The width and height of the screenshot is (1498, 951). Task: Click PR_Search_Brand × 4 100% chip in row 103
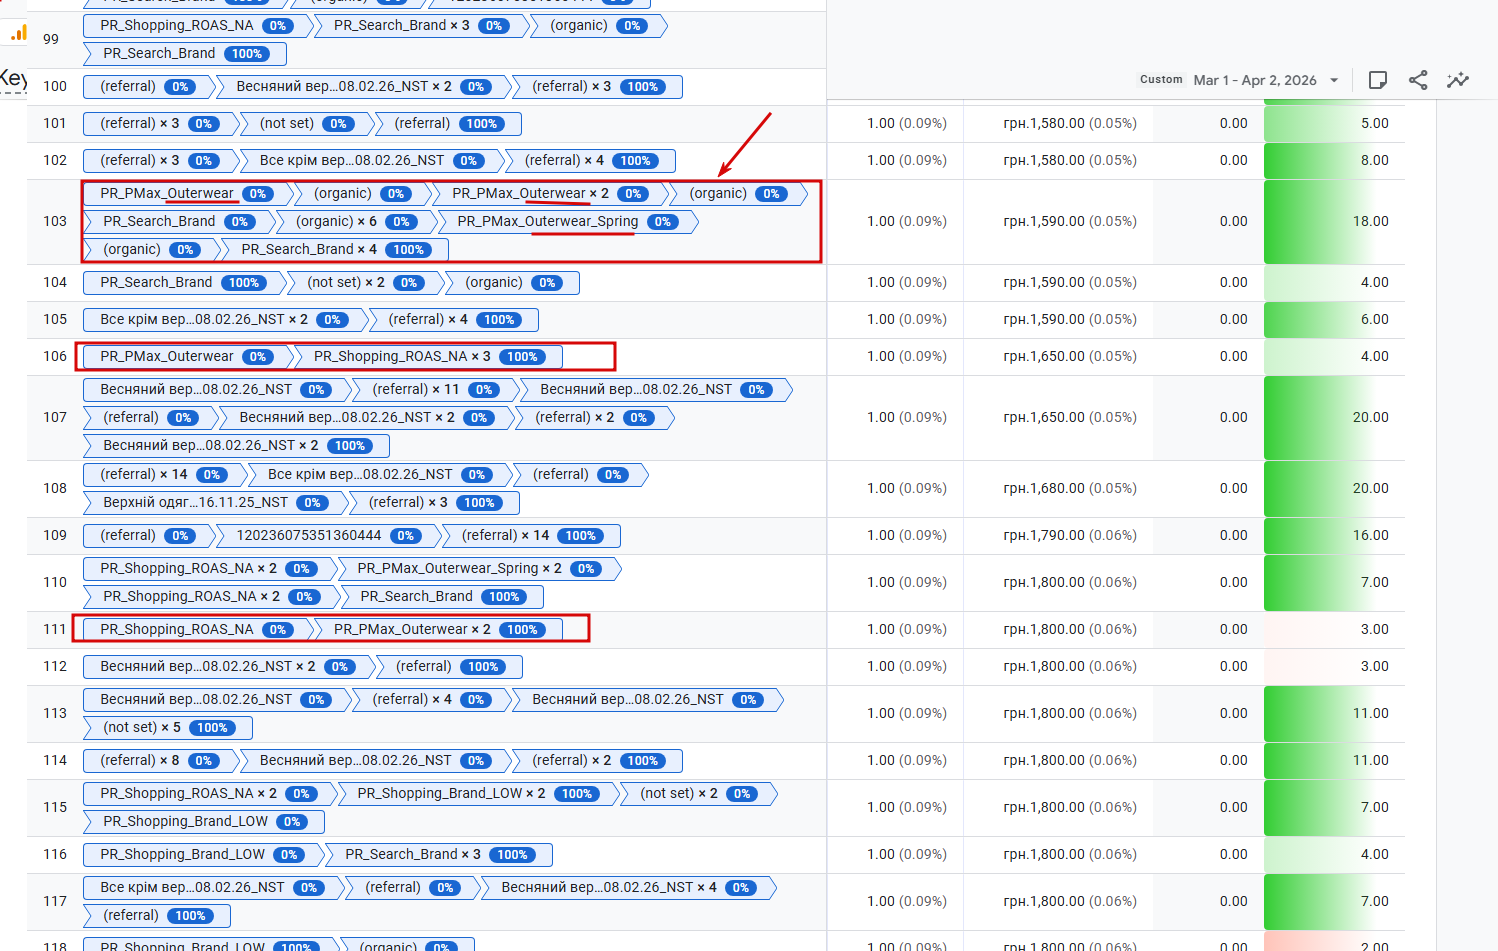coord(335,250)
